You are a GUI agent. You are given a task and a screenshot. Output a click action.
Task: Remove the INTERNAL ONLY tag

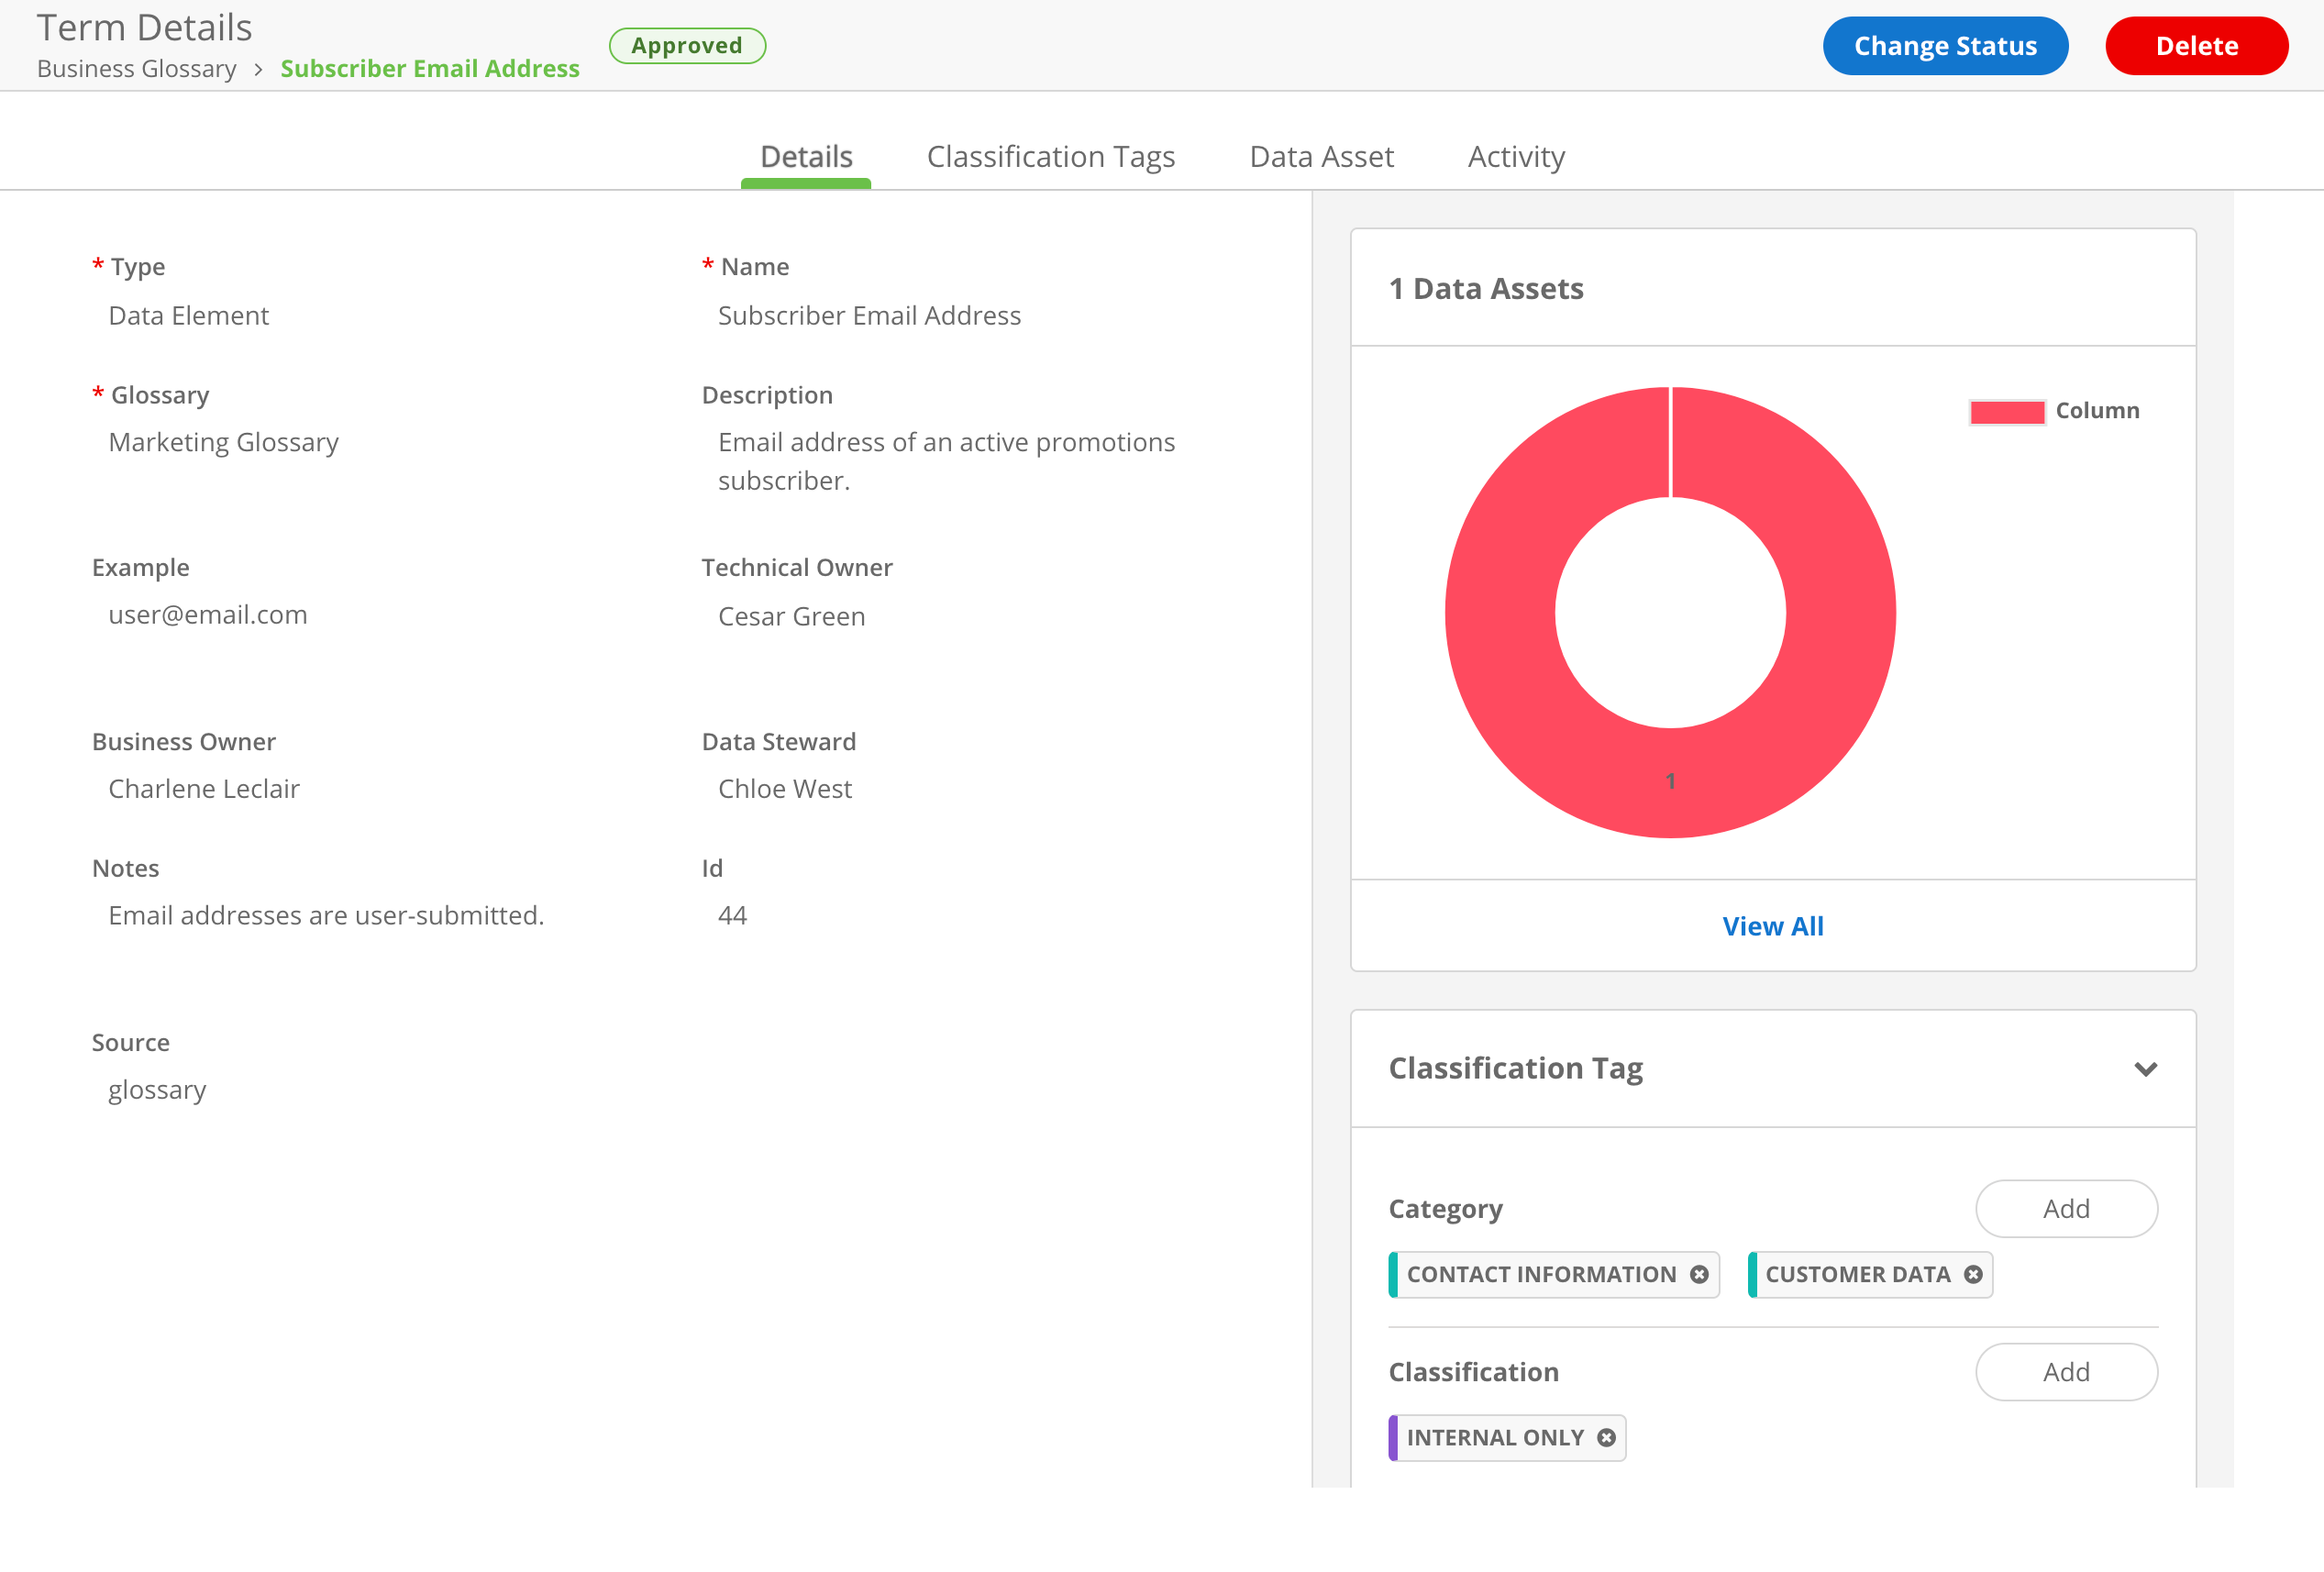[1606, 1437]
